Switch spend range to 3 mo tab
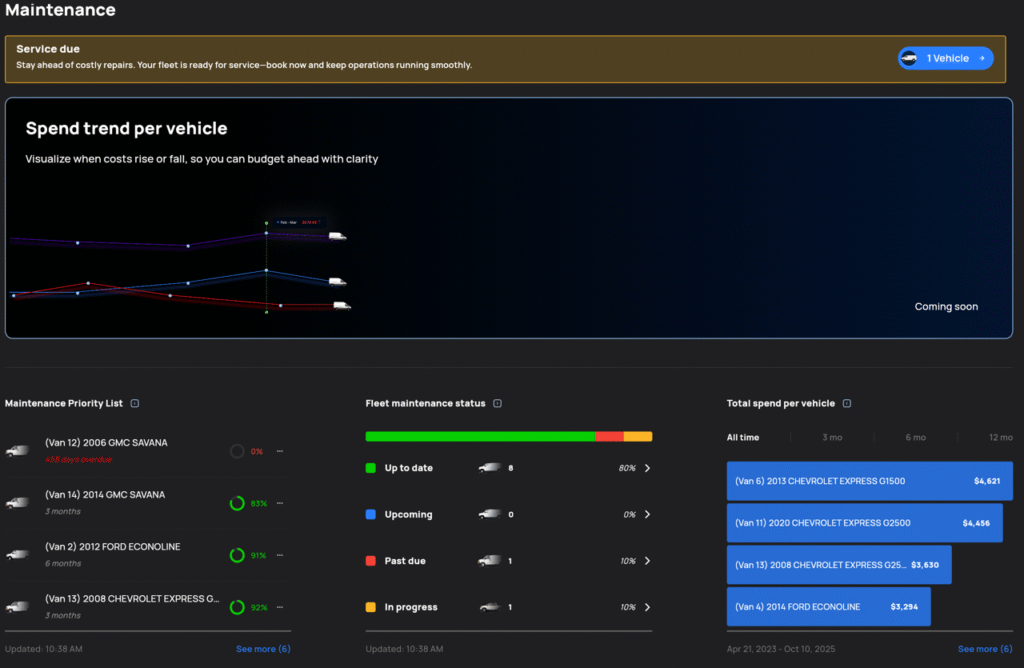This screenshot has height=668, width=1024. coord(831,437)
